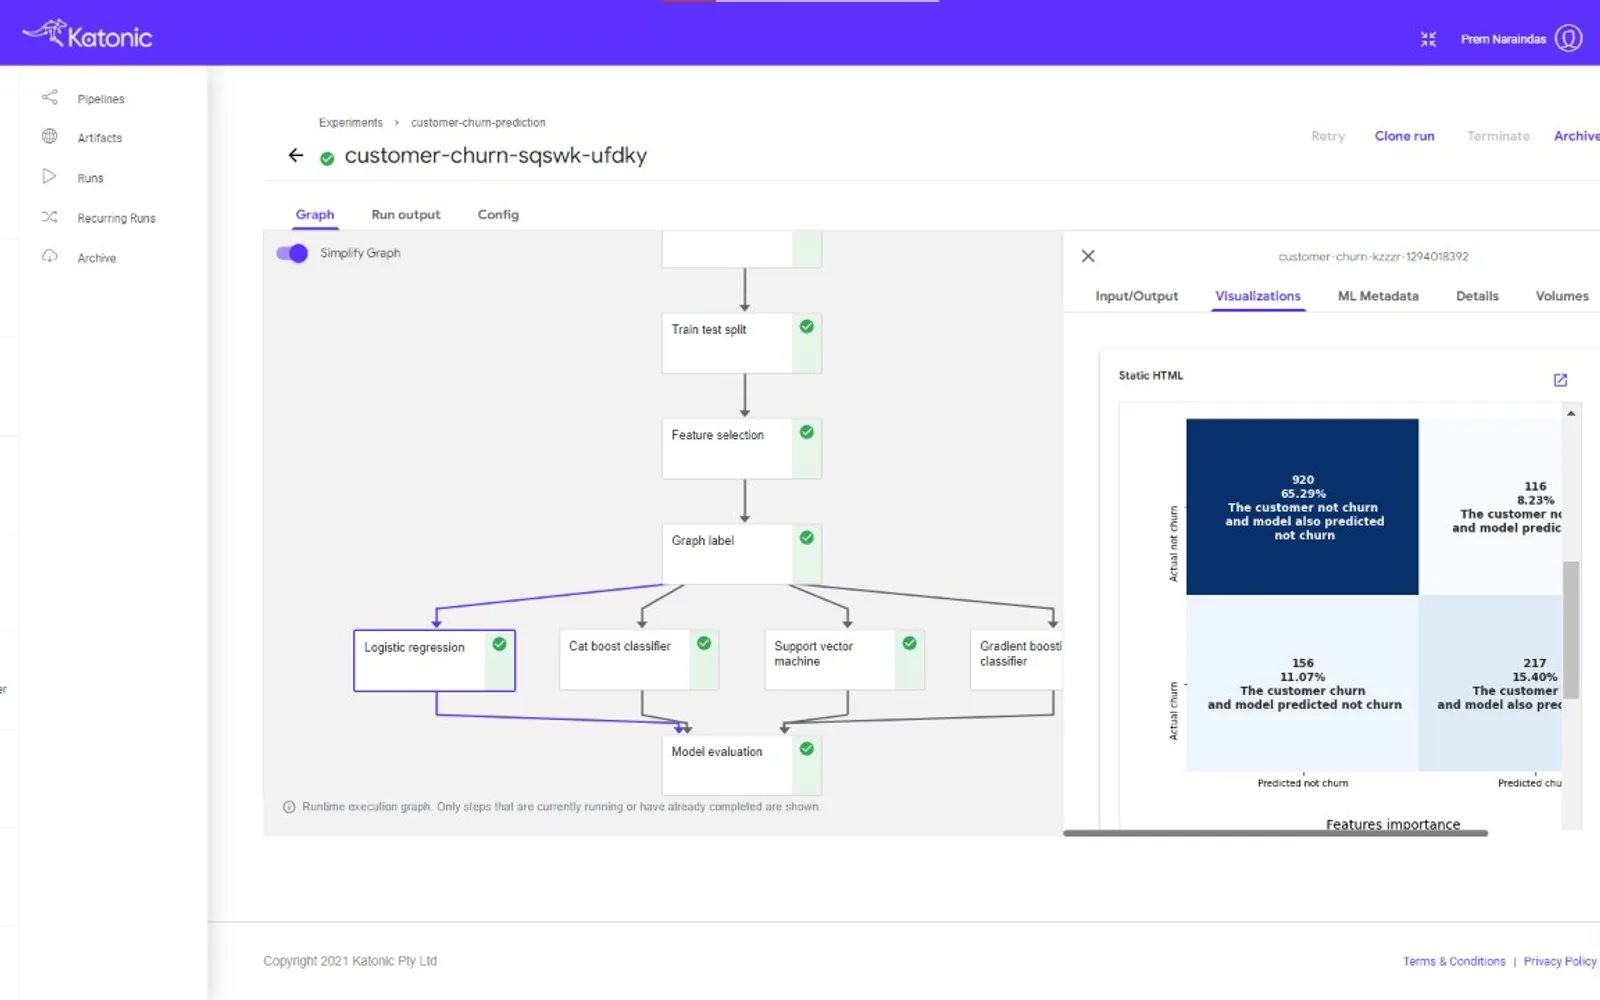Select the Logistic regression node

434,660
